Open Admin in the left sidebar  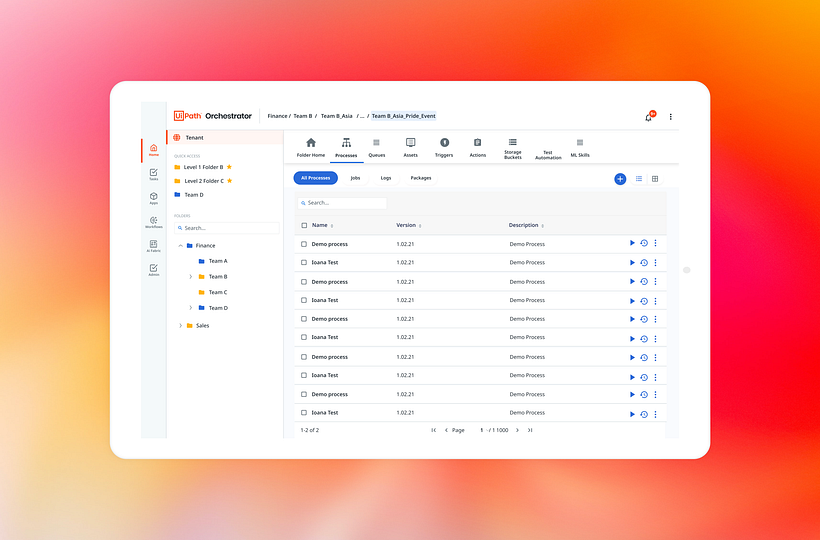click(x=153, y=270)
